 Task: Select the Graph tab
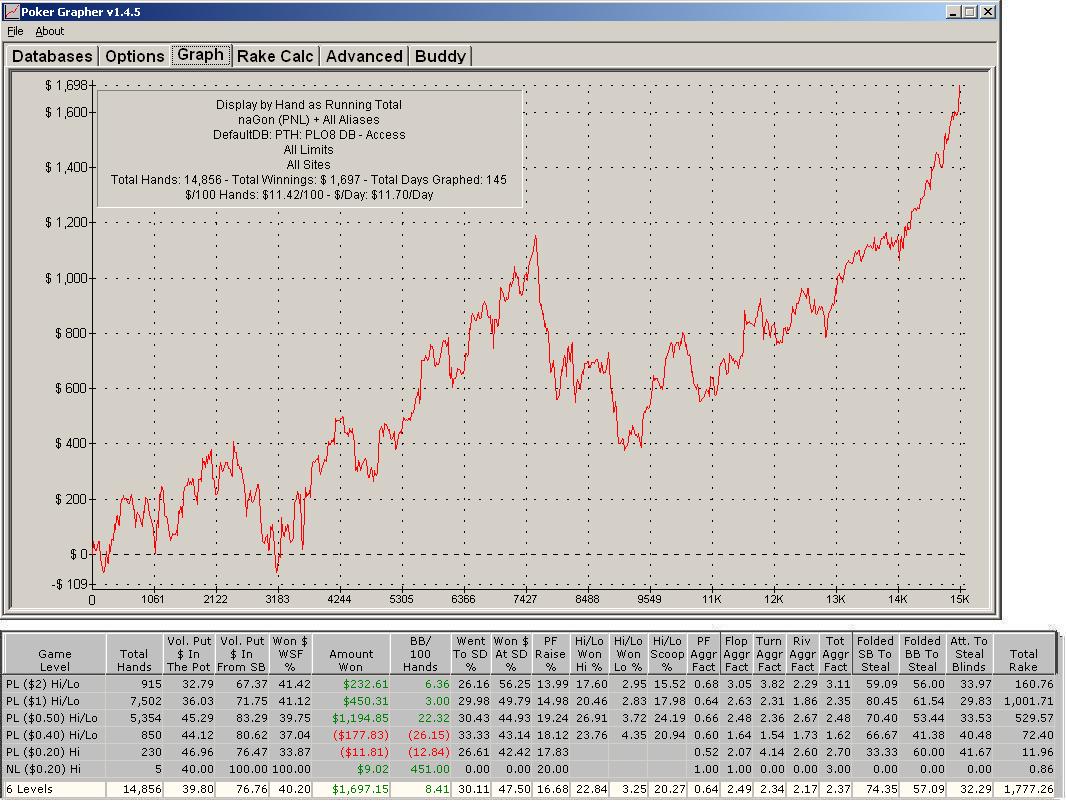pyautogui.click(x=201, y=54)
